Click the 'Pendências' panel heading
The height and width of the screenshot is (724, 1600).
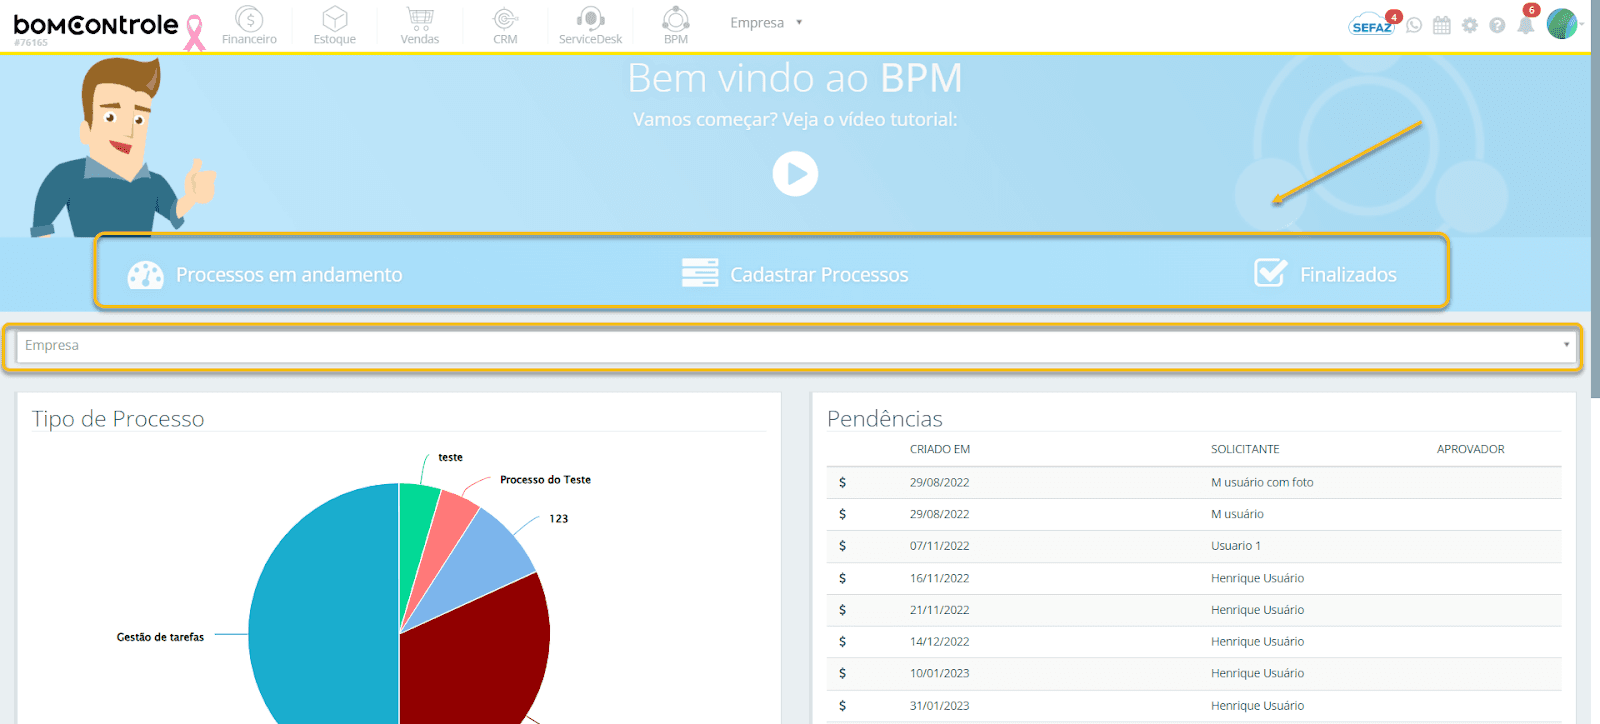885,418
